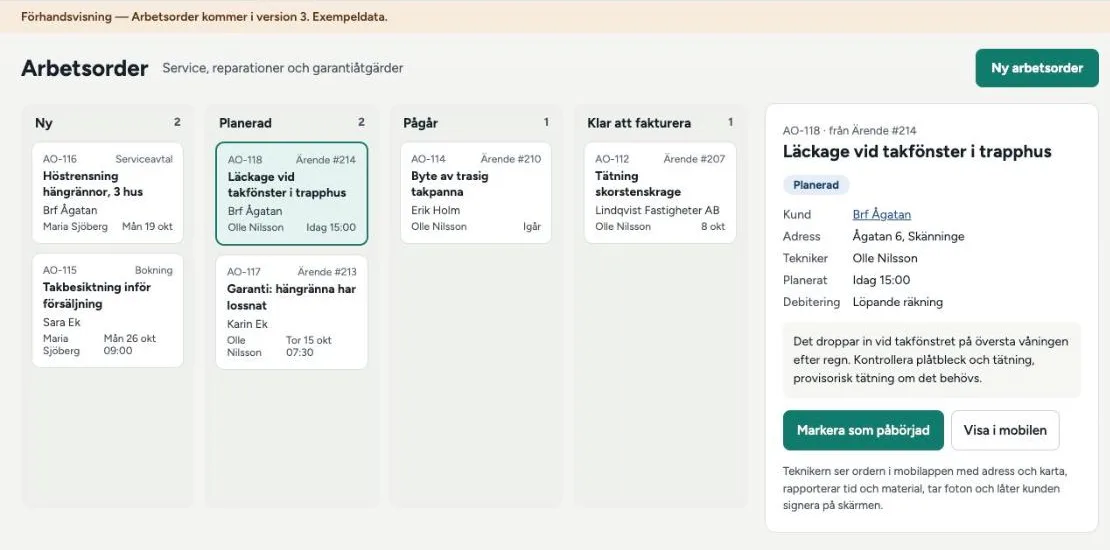Mark the order as started with Markera som påbörjad

coord(863,430)
